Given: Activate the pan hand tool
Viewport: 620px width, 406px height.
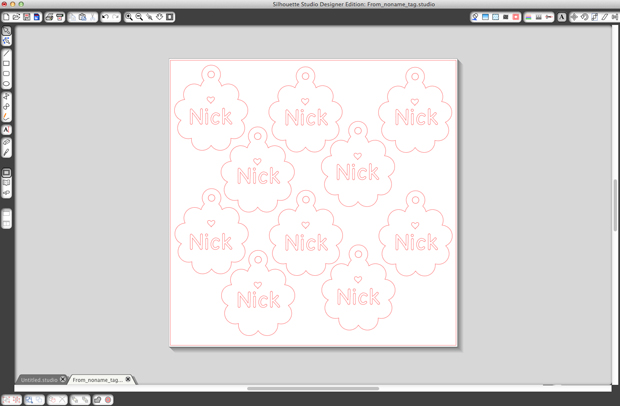Looking at the screenshot, I should pos(160,17).
